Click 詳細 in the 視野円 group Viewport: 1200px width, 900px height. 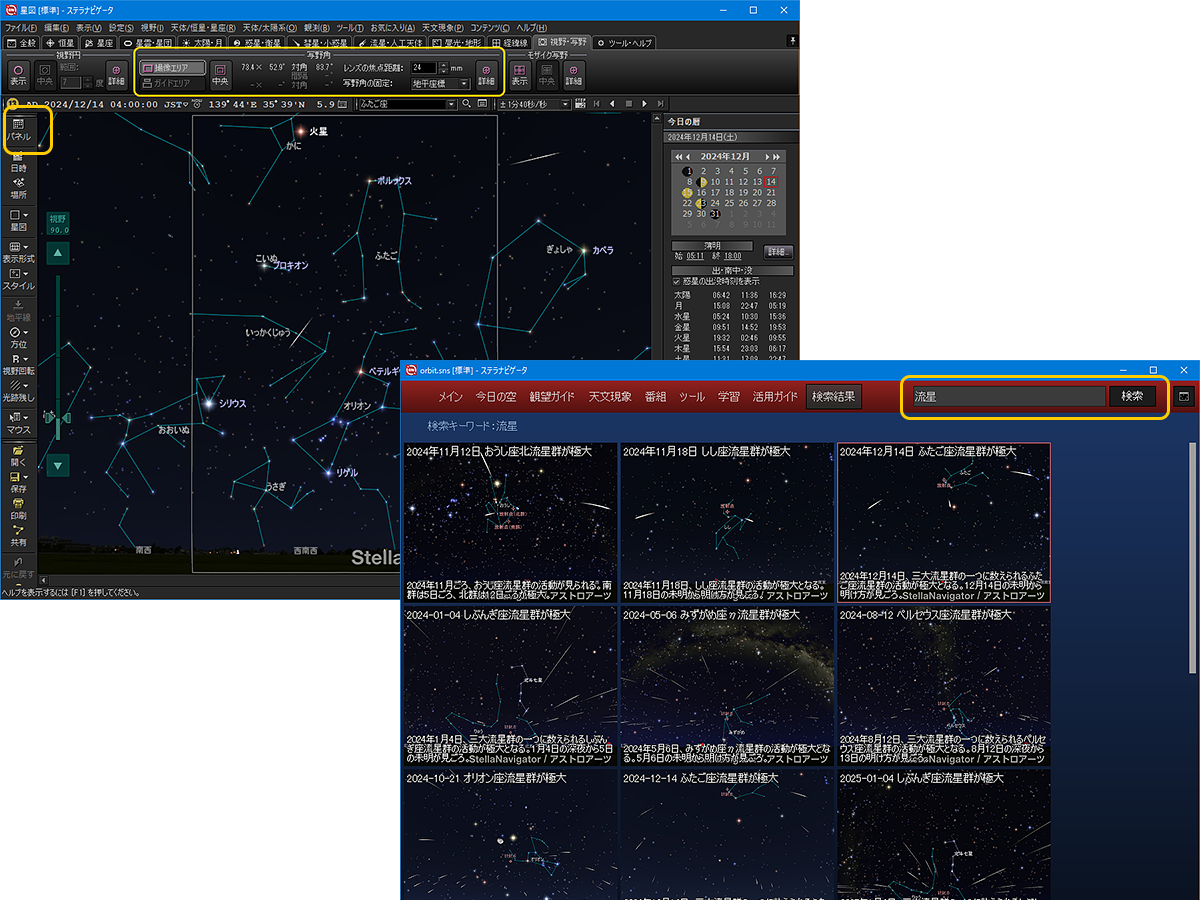click(x=117, y=75)
